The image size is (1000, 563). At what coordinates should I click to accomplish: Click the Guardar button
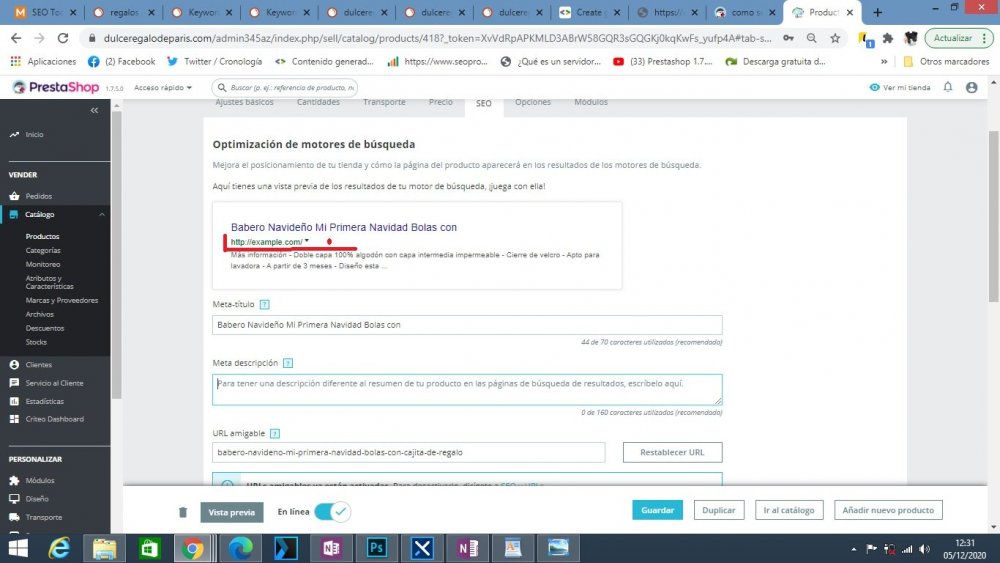658,510
